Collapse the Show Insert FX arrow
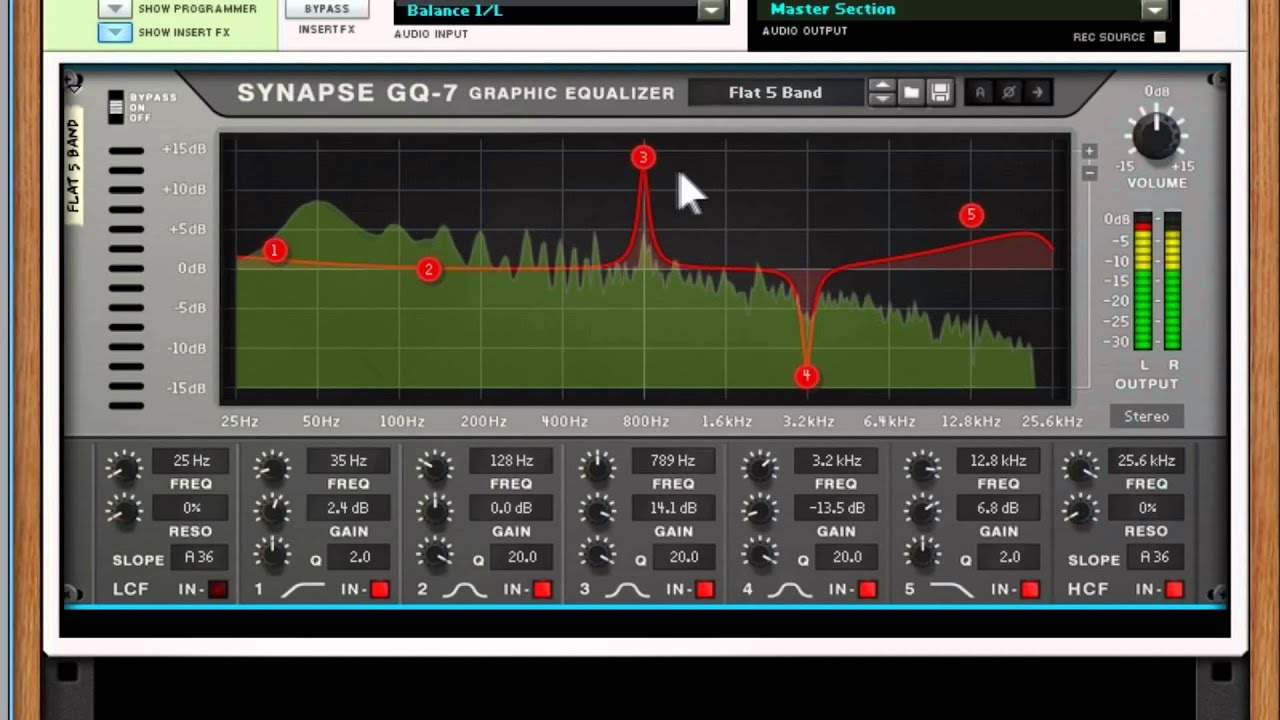 [115, 32]
